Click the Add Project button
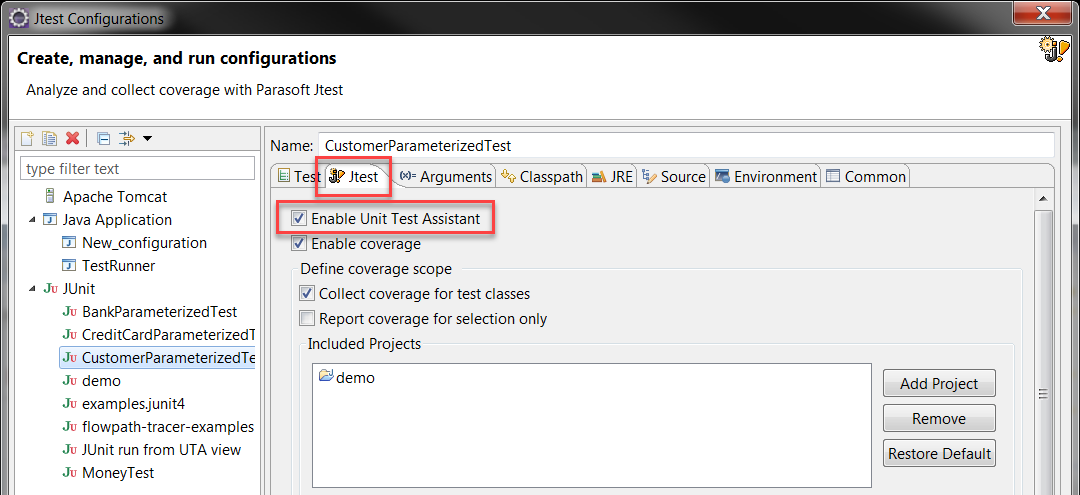 (x=939, y=383)
